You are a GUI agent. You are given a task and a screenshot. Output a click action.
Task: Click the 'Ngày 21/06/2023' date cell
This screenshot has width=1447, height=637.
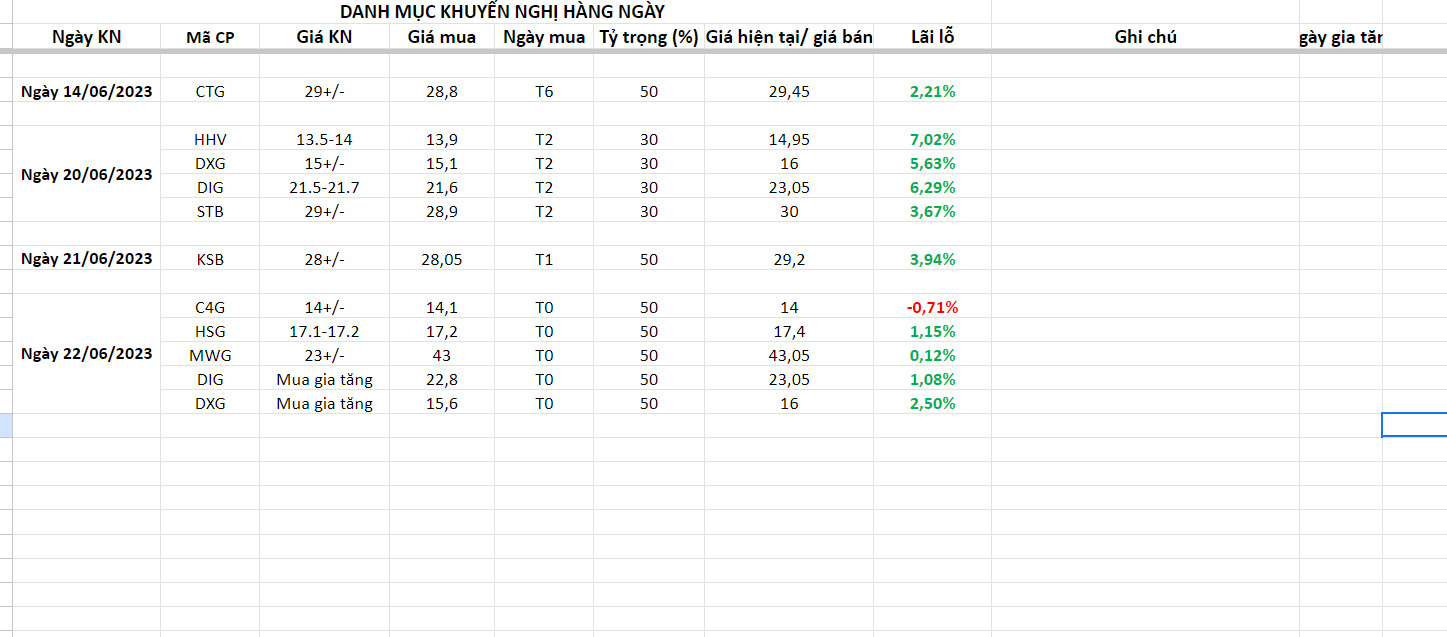pos(86,259)
